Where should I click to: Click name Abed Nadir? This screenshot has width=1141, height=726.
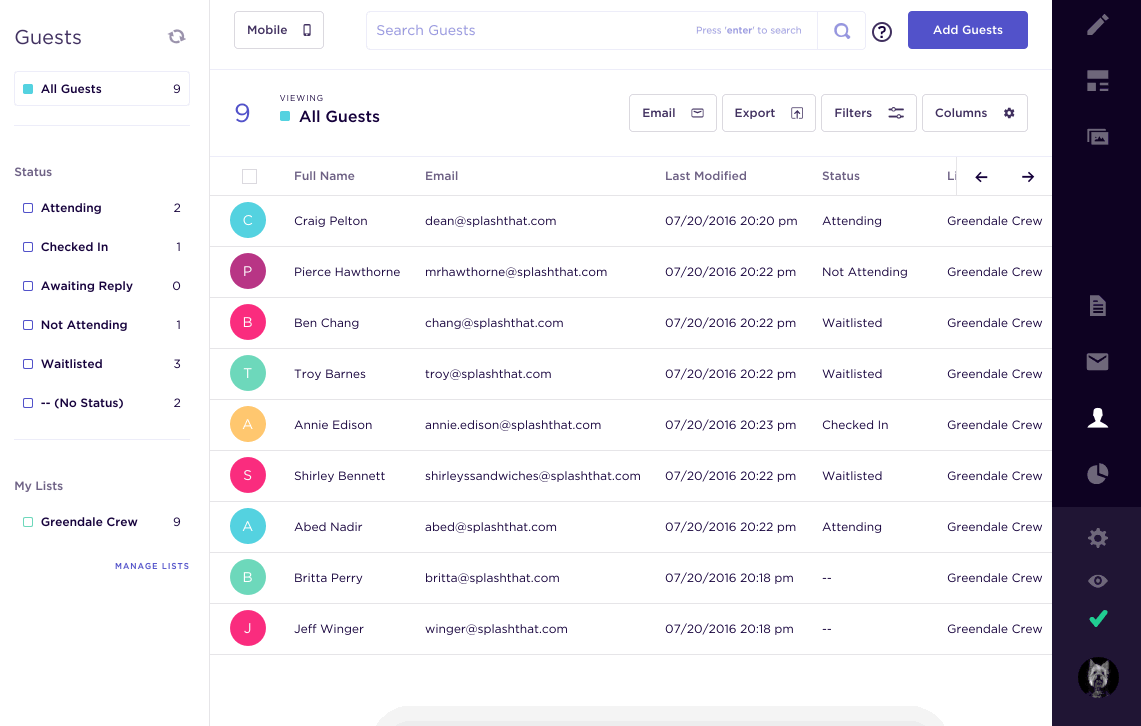coord(328,527)
